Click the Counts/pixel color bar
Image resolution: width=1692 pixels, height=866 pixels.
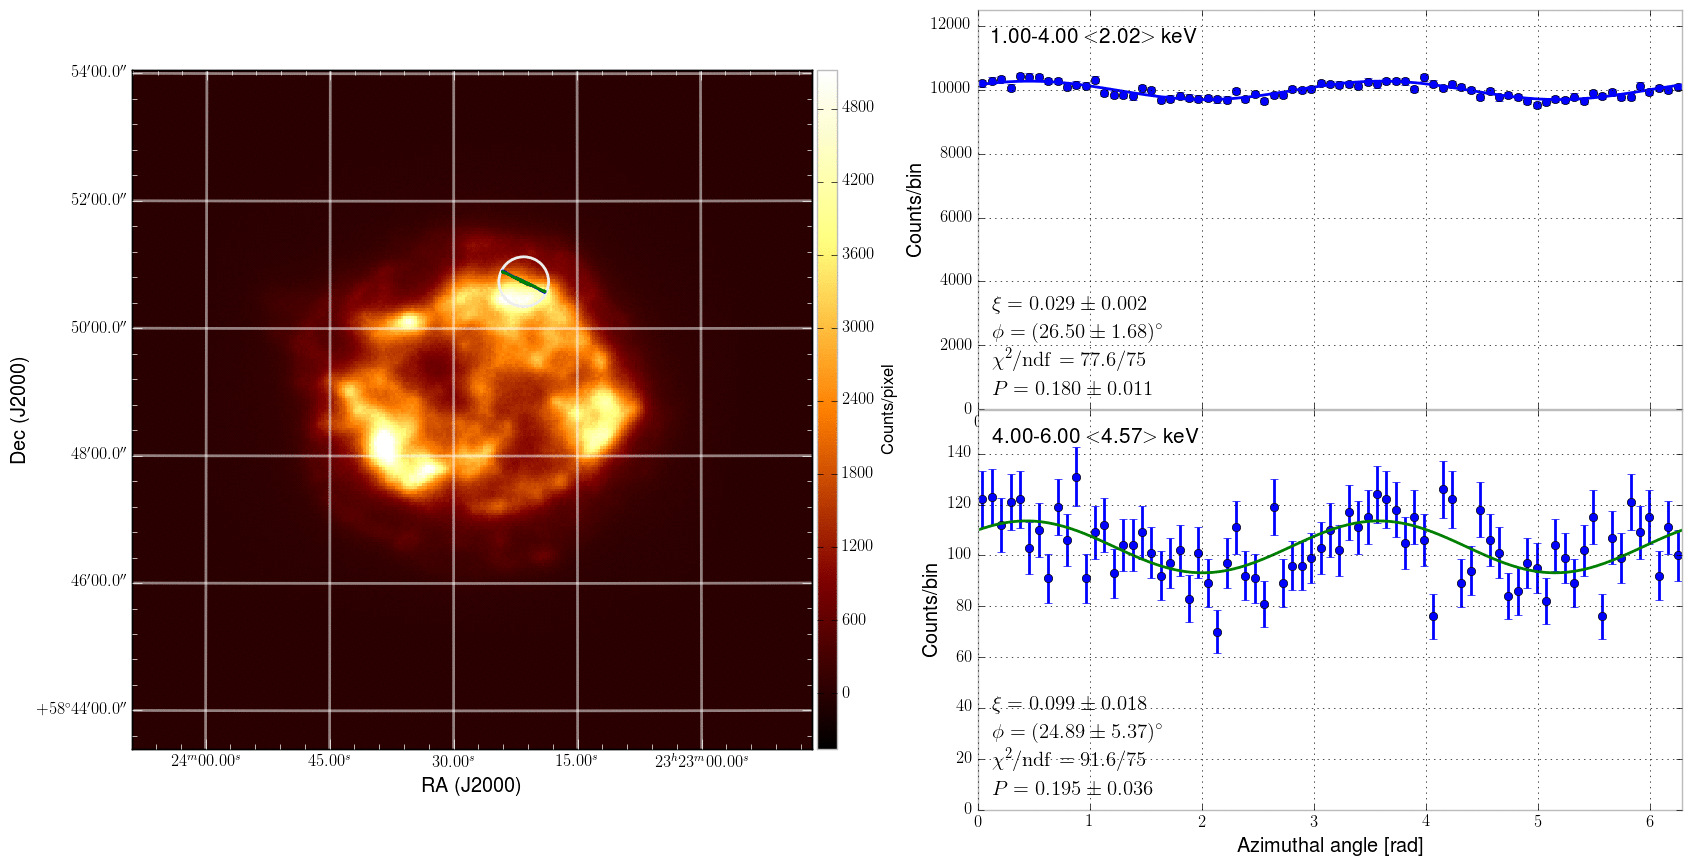(827, 409)
